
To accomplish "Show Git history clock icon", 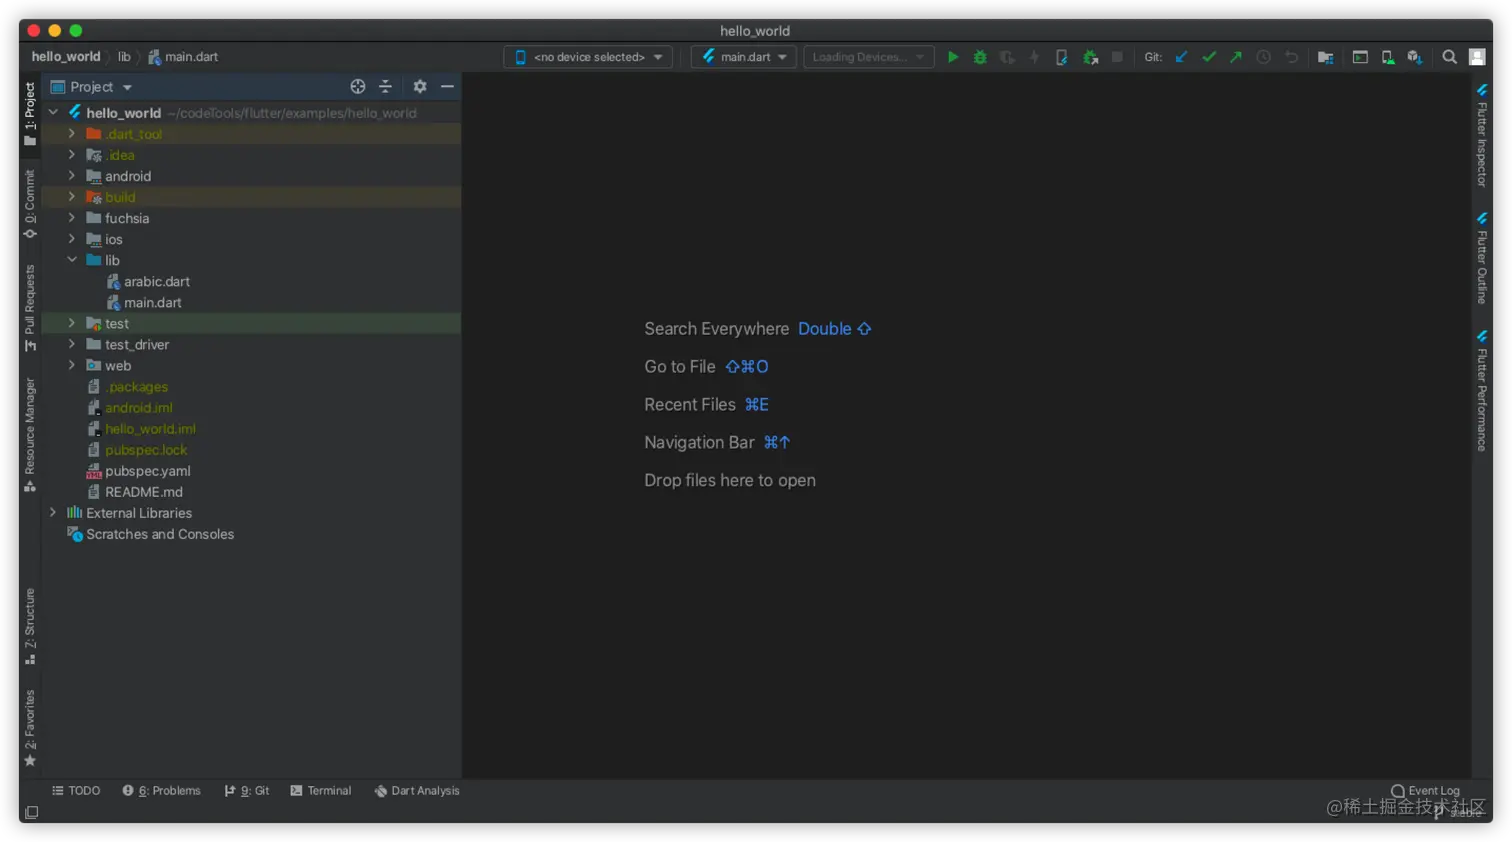I will click(x=1264, y=57).
